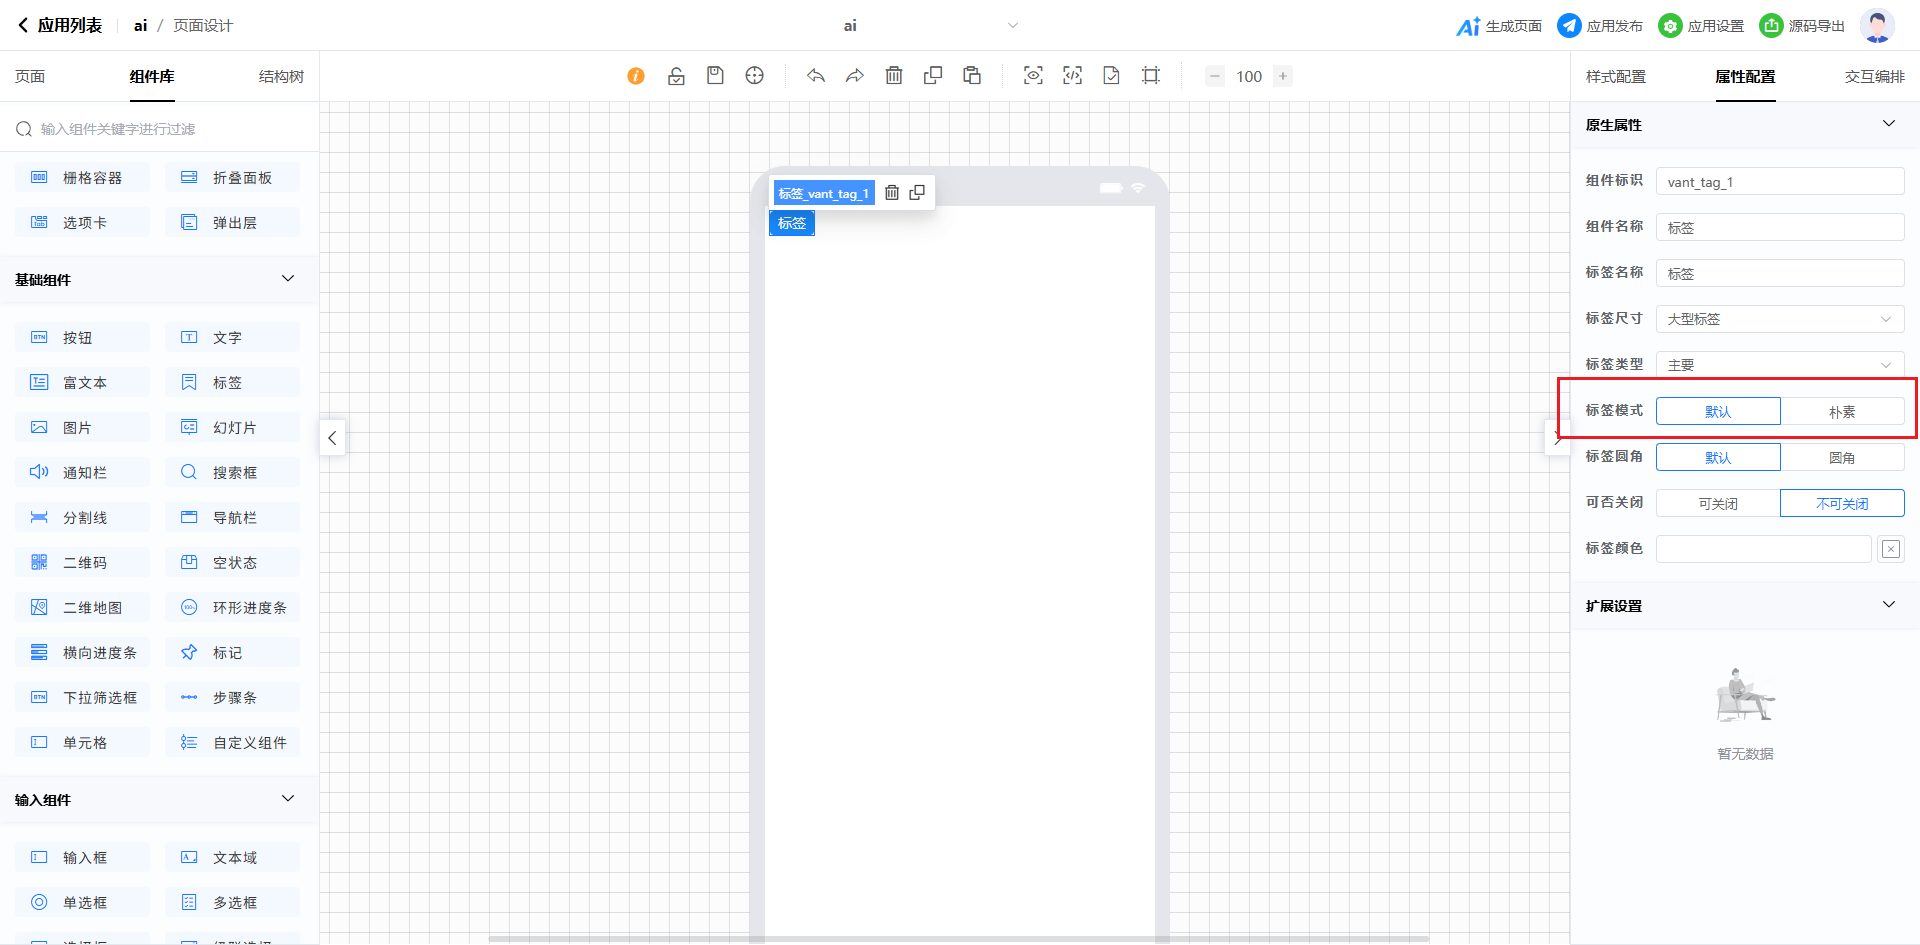Image resolution: width=1920 pixels, height=945 pixels.
Task: Click the save disk icon
Action: tap(715, 76)
